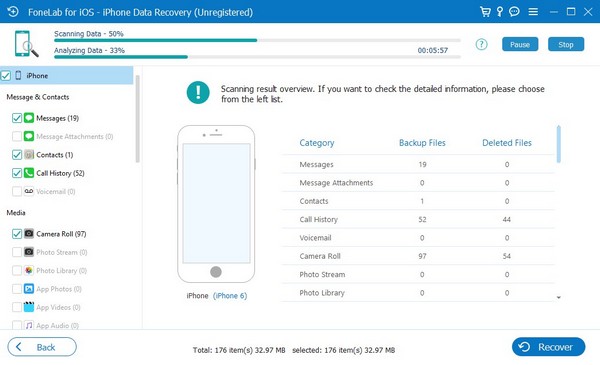This screenshot has height=365, width=600.
Task: Click the Messages green bubble icon
Action: pyautogui.click(x=29, y=118)
